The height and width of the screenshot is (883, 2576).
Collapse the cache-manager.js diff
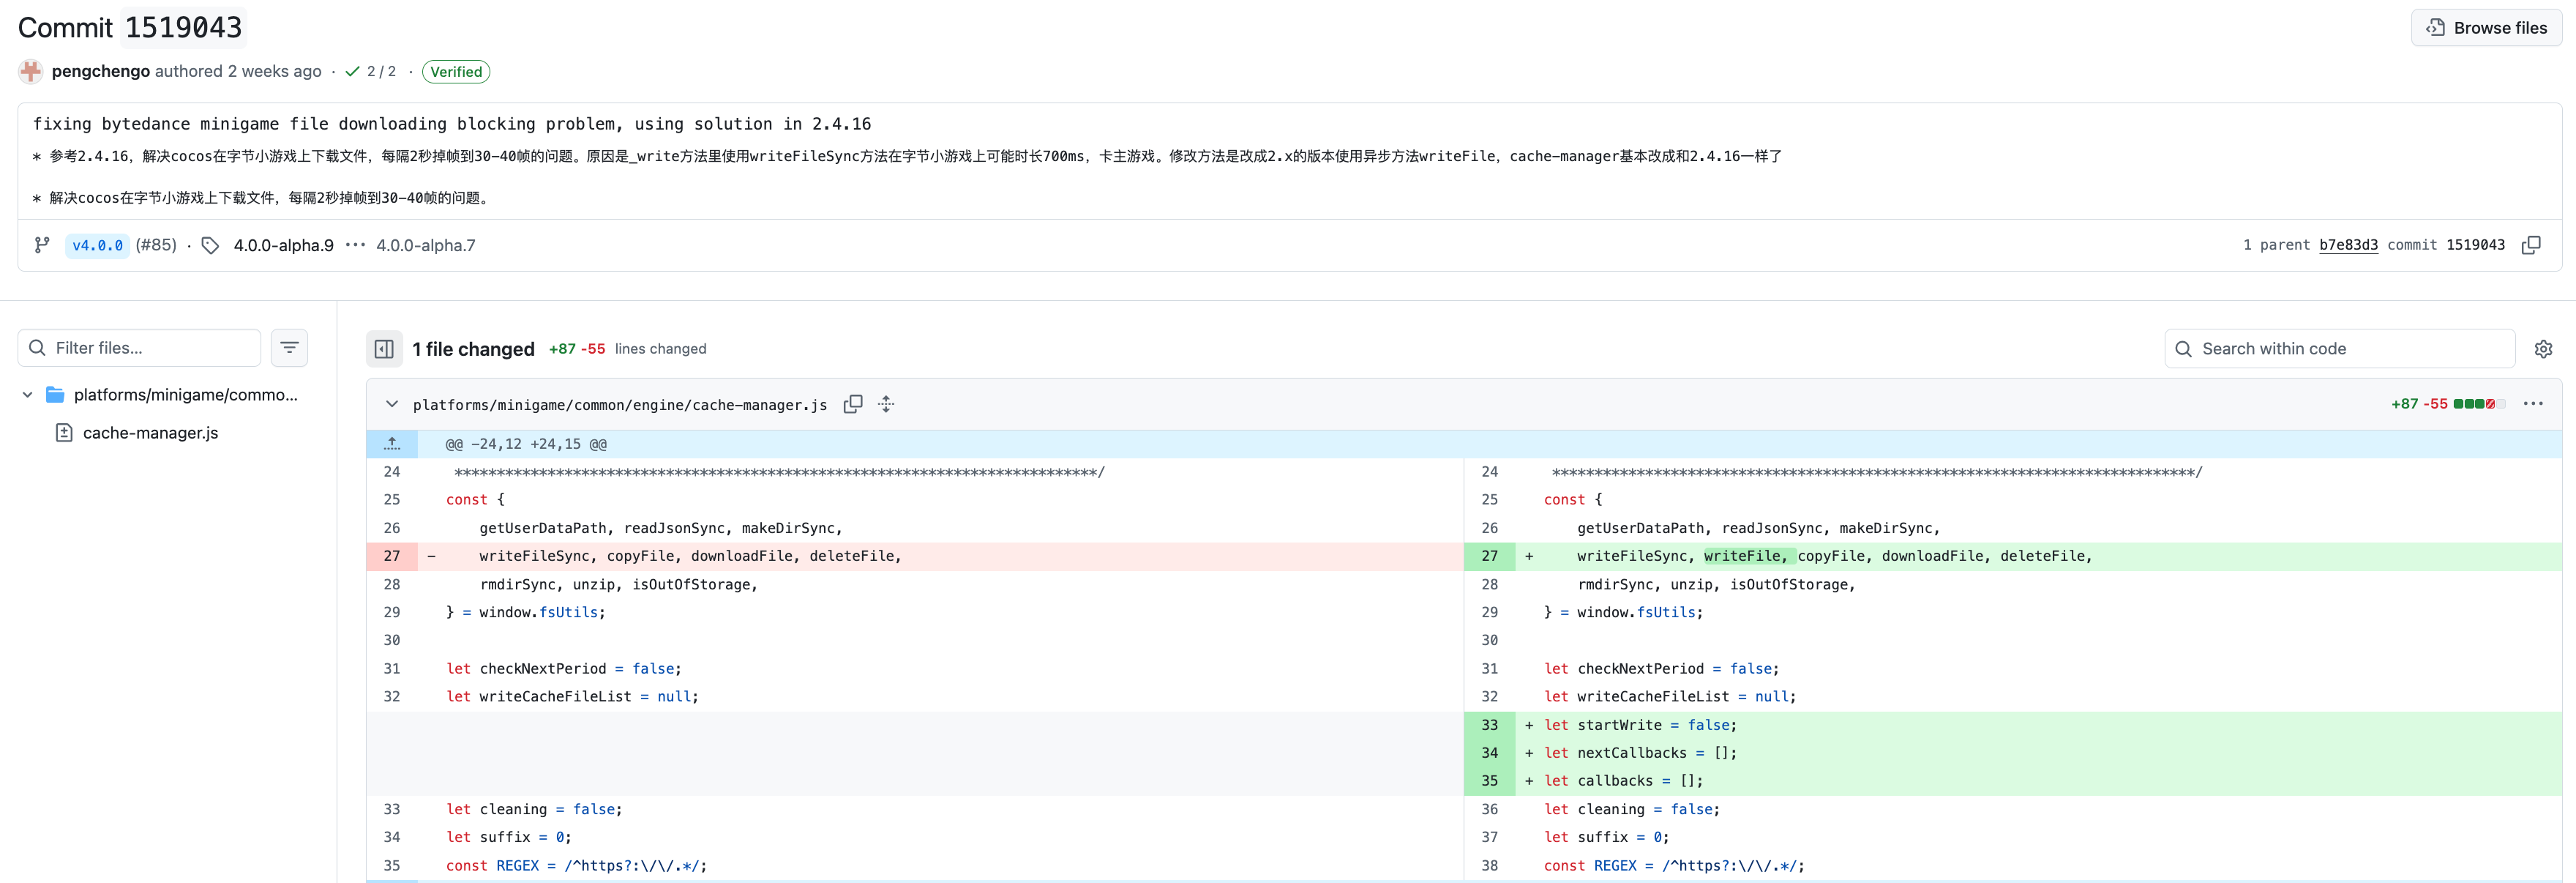[392, 404]
